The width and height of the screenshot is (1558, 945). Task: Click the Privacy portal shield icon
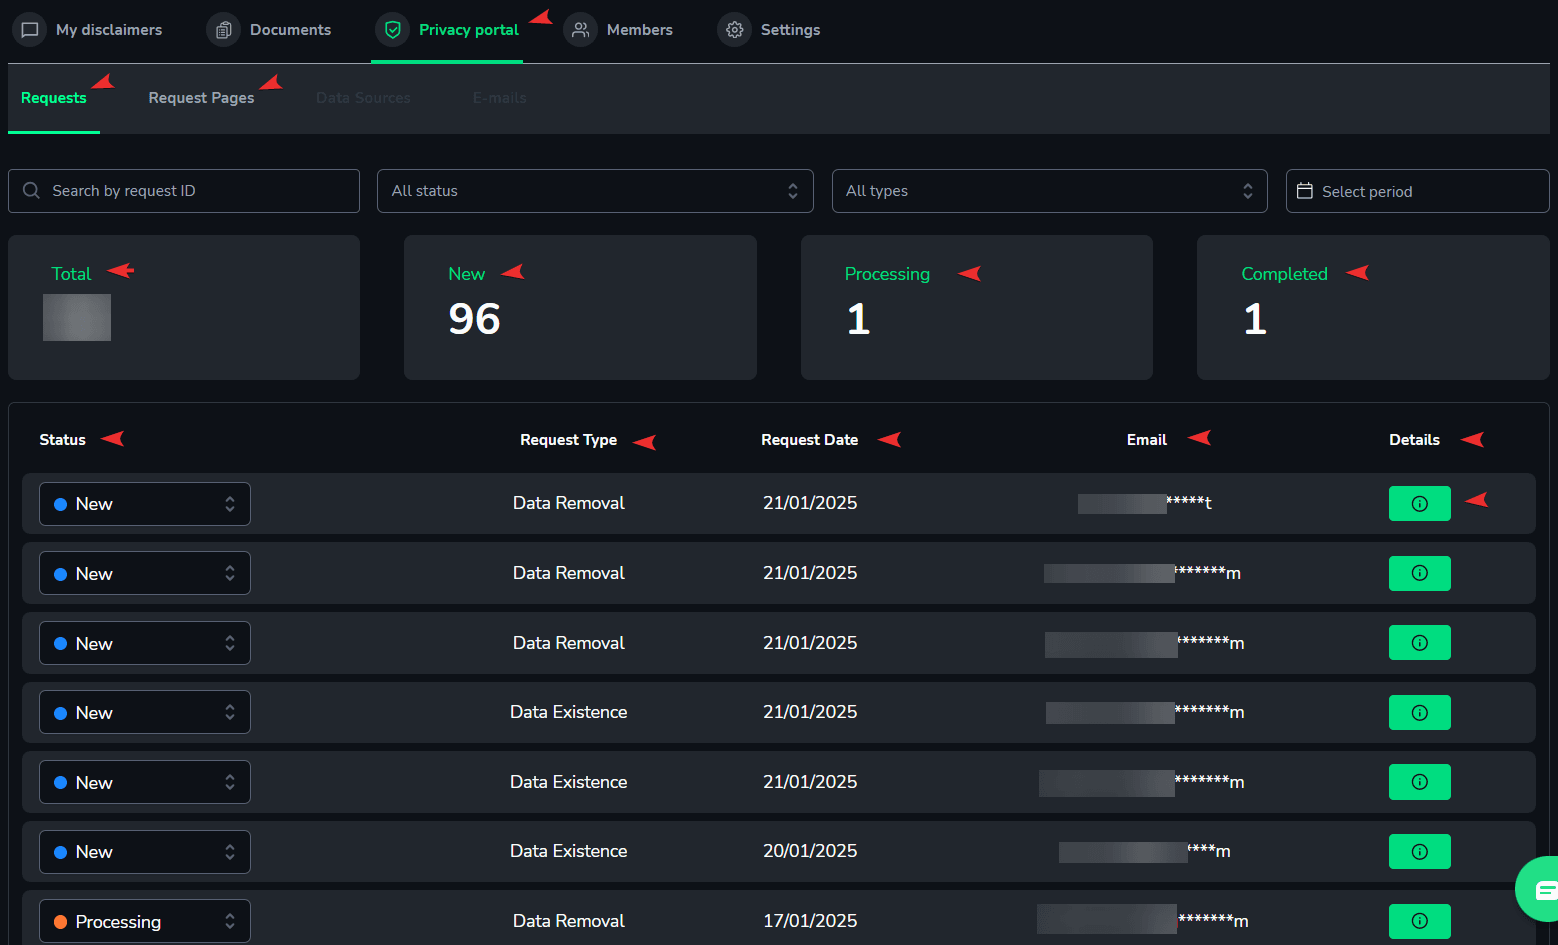tap(393, 30)
